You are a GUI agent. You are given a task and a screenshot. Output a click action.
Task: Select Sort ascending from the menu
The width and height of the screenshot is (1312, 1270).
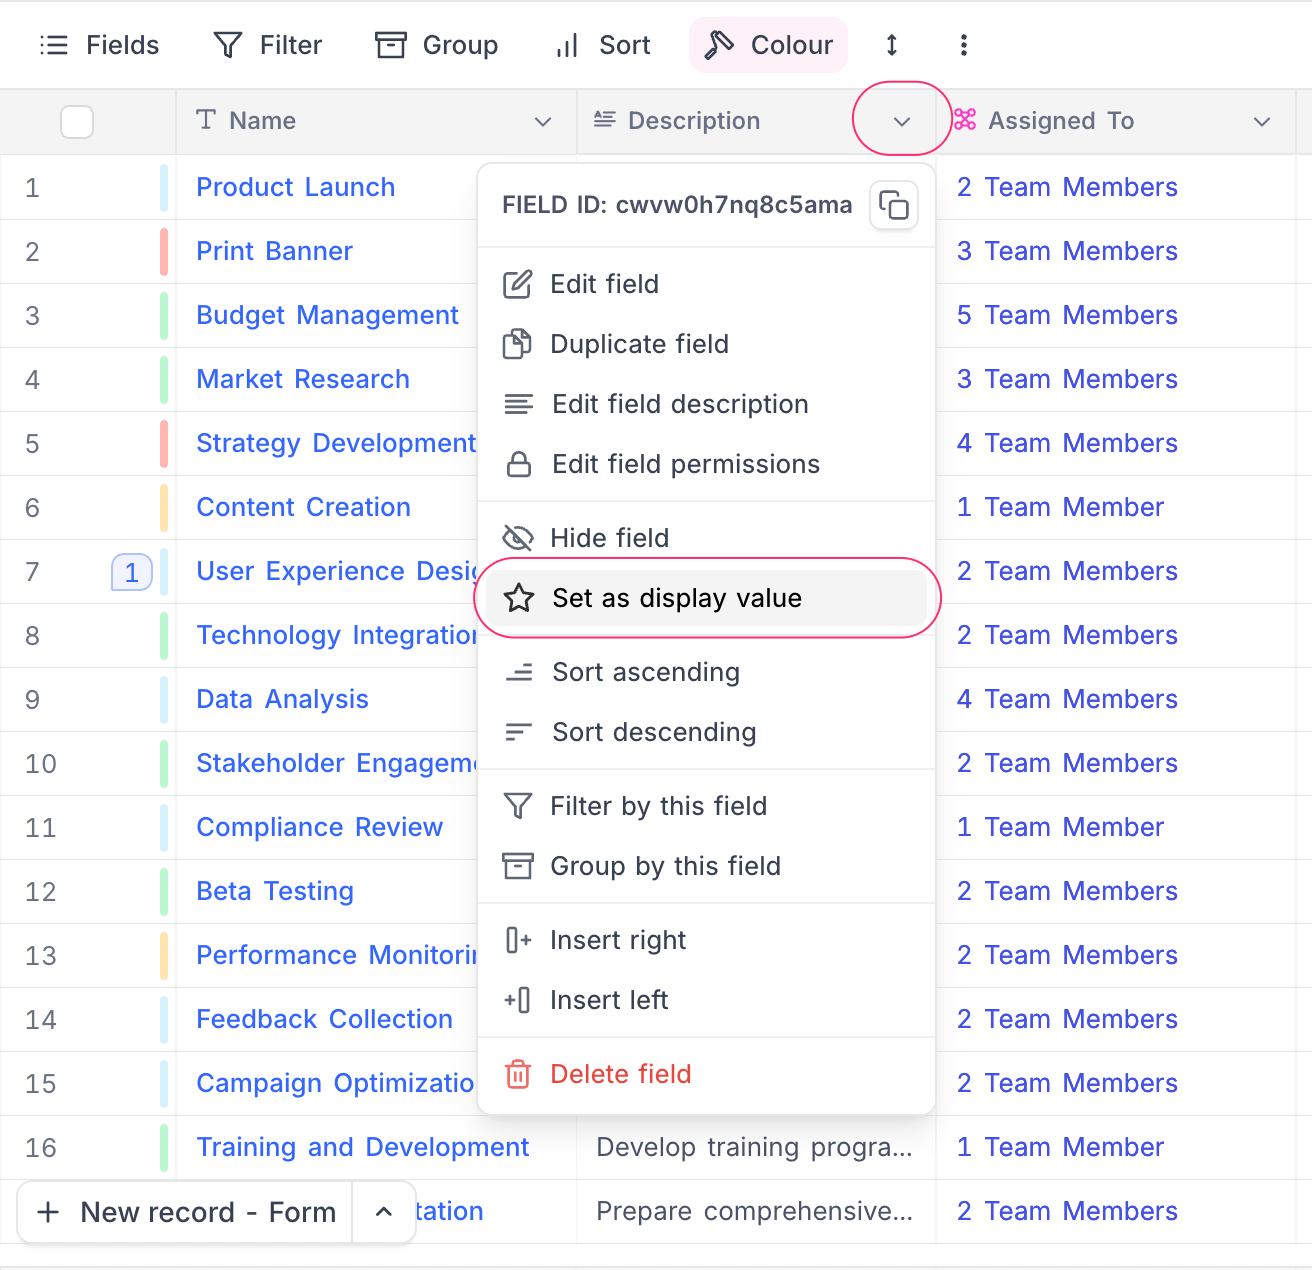click(x=645, y=672)
